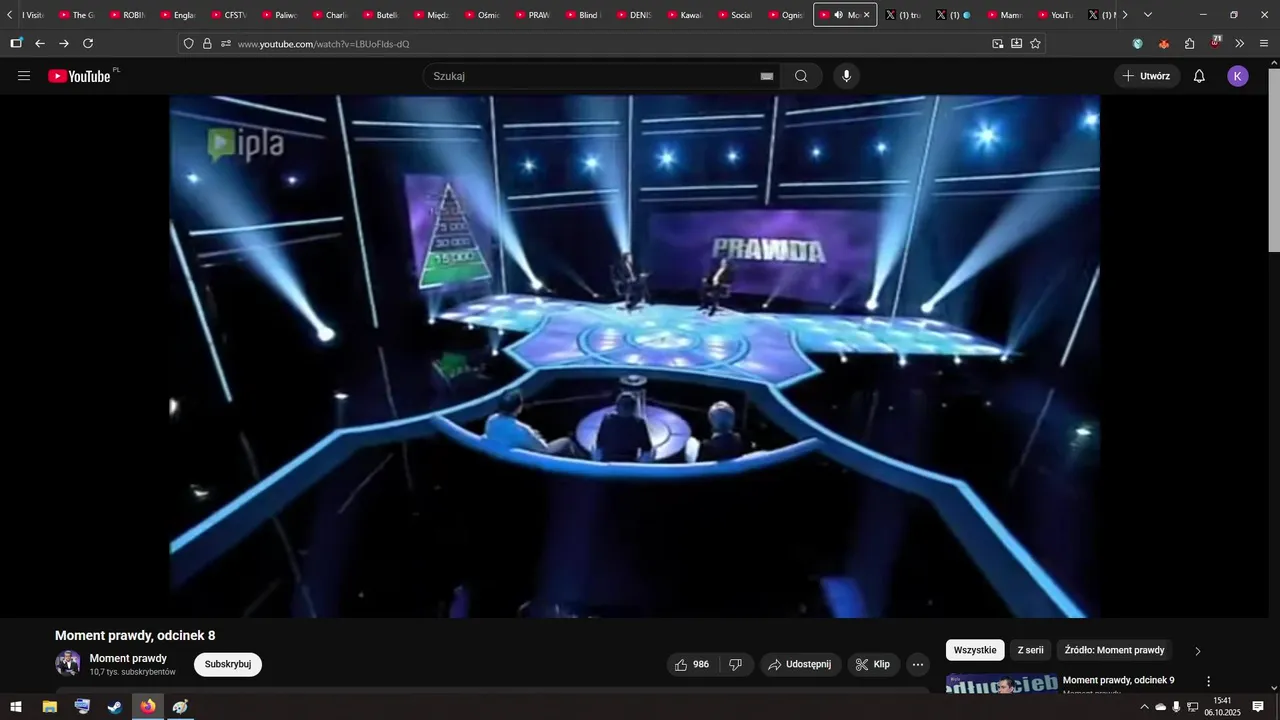
Task: Share video using Udostępnij button
Action: (801, 664)
